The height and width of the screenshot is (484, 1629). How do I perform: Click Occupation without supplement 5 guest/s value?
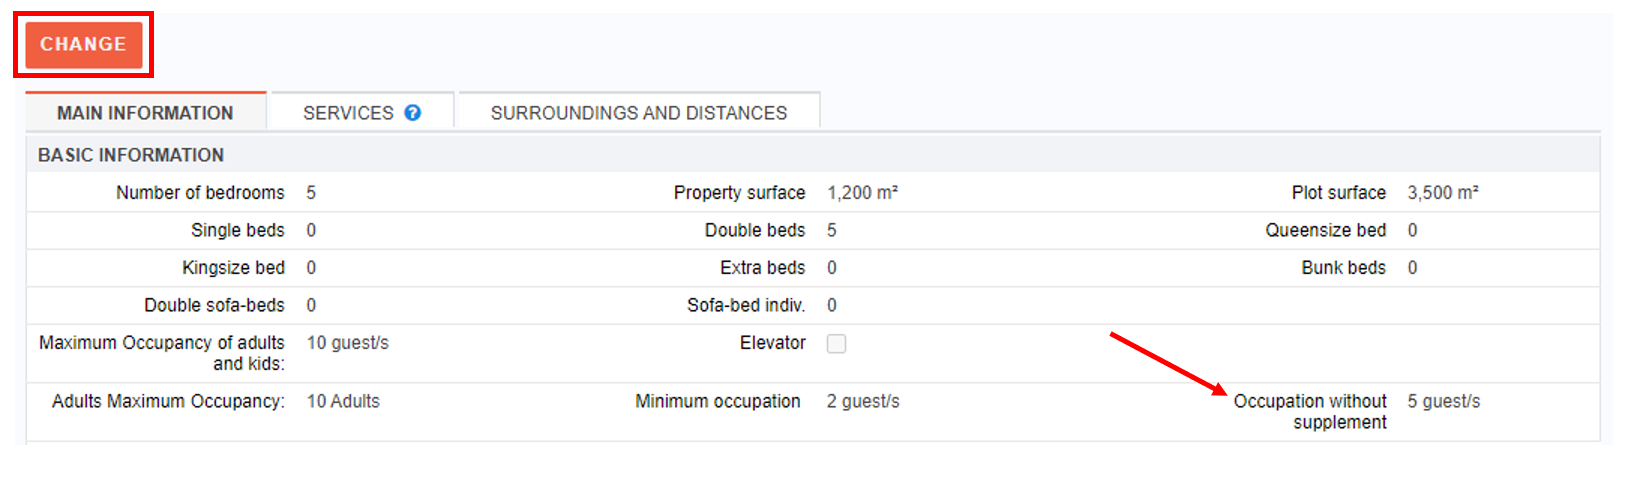pyautogui.click(x=1443, y=402)
